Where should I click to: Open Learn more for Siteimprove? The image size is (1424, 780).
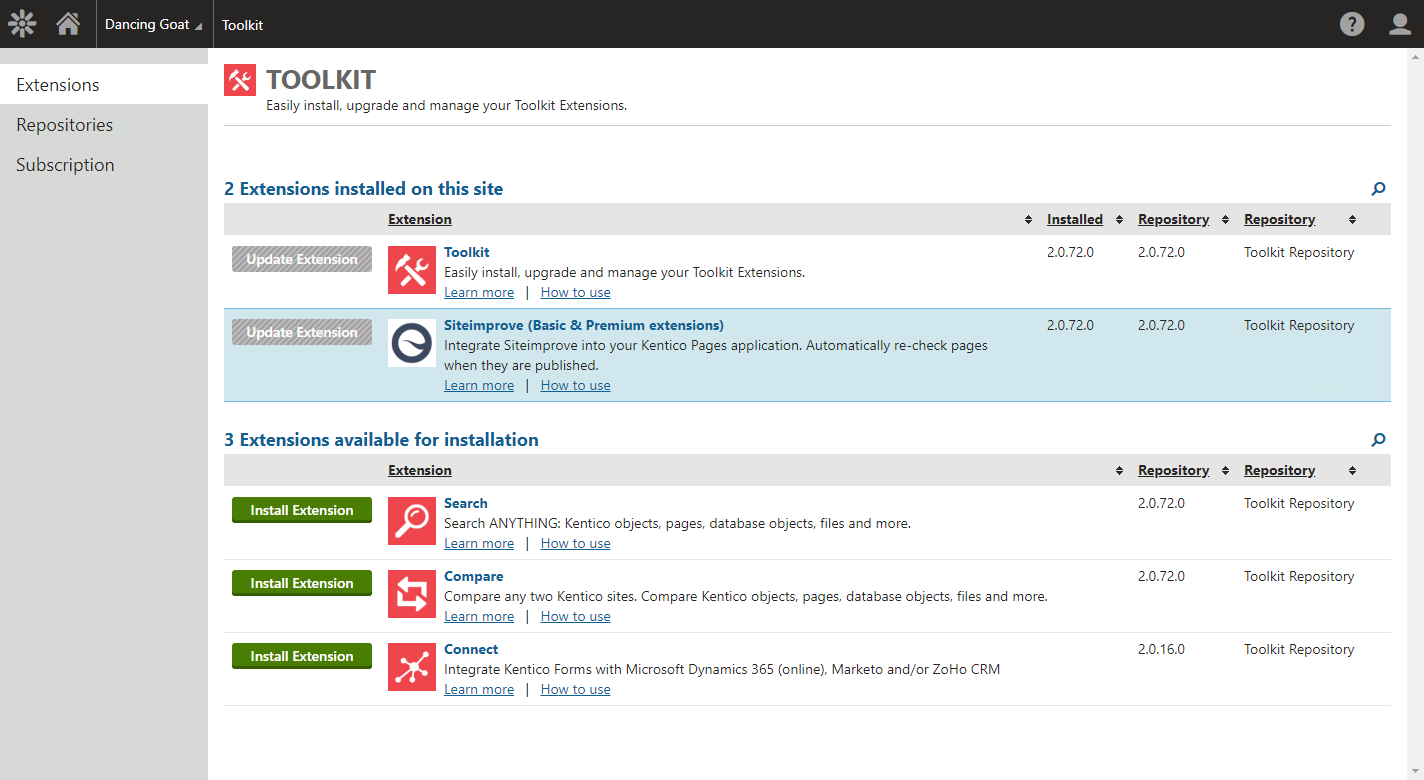[x=479, y=385]
